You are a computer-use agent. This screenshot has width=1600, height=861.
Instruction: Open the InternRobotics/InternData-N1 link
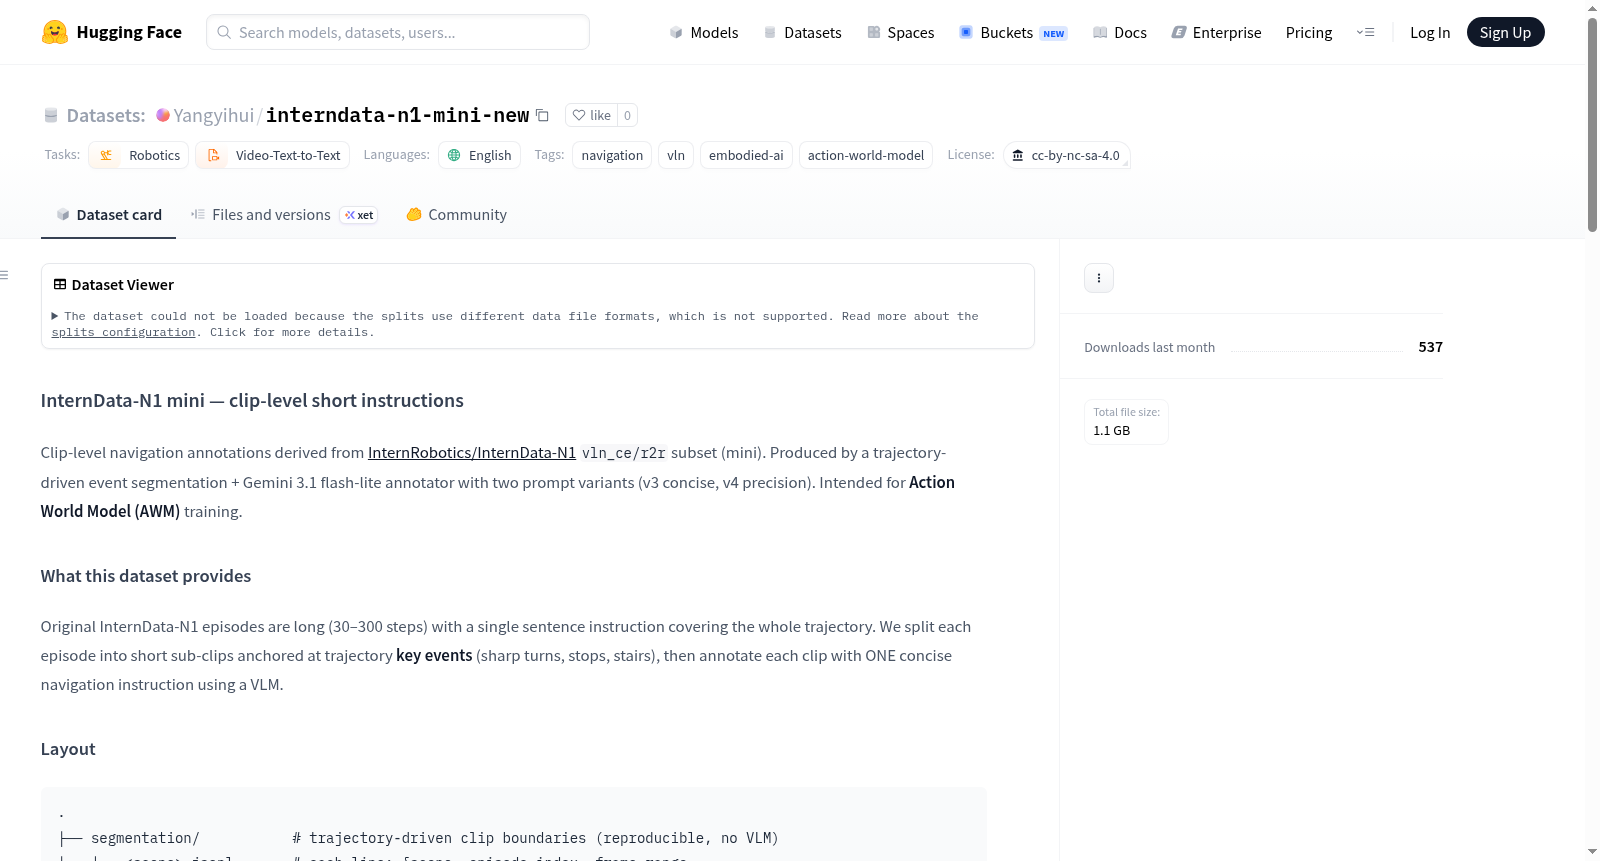pos(472,453)
